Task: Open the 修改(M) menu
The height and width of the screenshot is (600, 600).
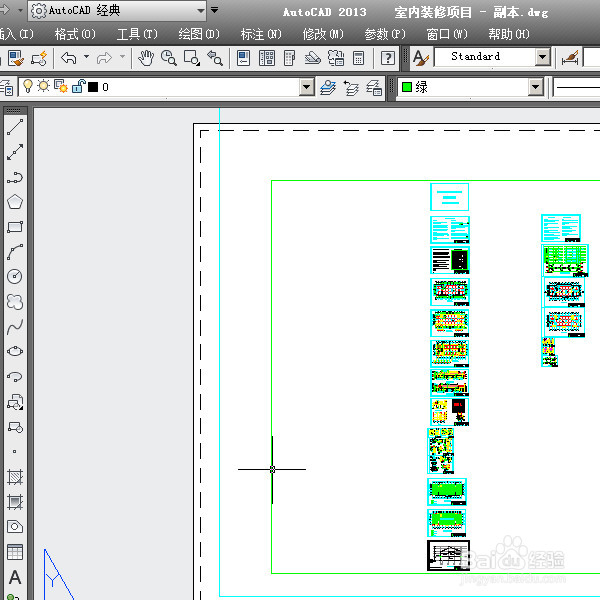Action: (323, 34)
